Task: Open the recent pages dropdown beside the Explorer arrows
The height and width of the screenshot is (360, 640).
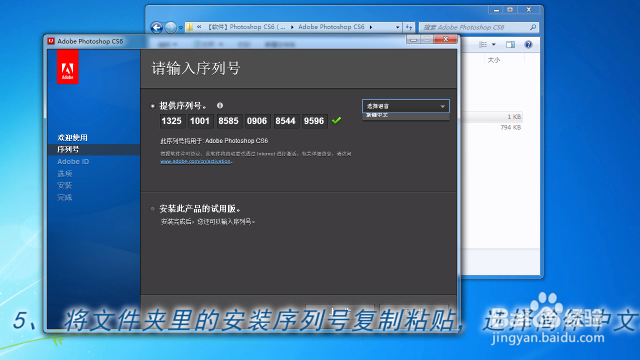Action: click(x=180, y=28)
